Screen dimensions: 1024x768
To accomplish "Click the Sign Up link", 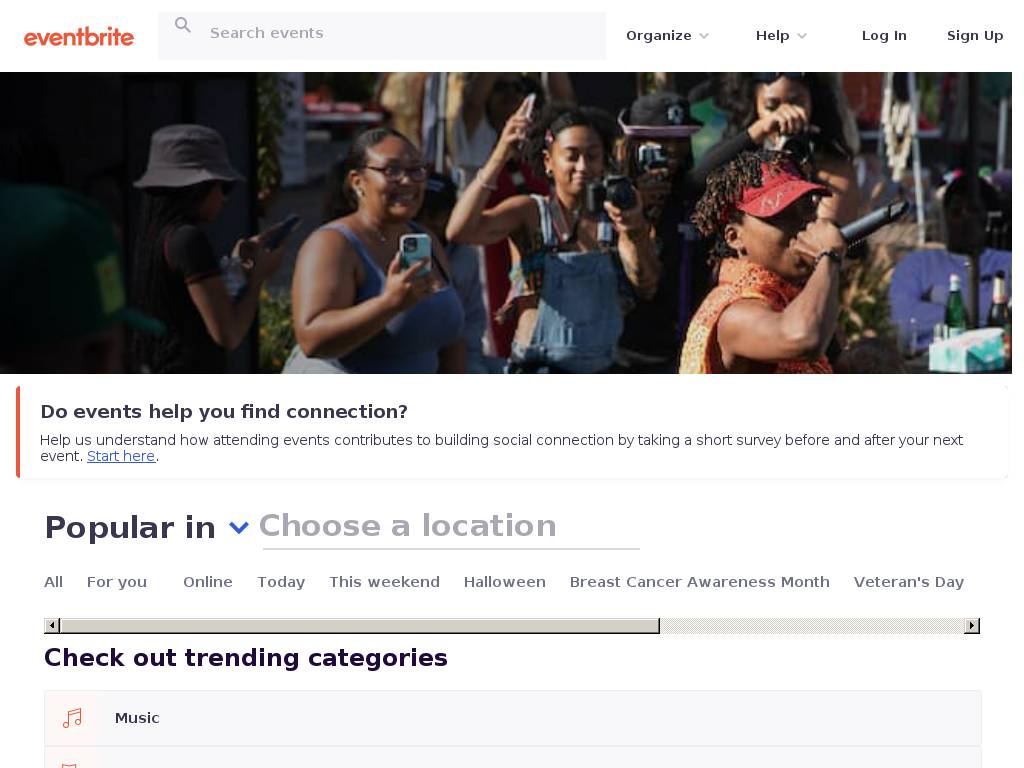I will pyautogui.click(x=975, y=36).
